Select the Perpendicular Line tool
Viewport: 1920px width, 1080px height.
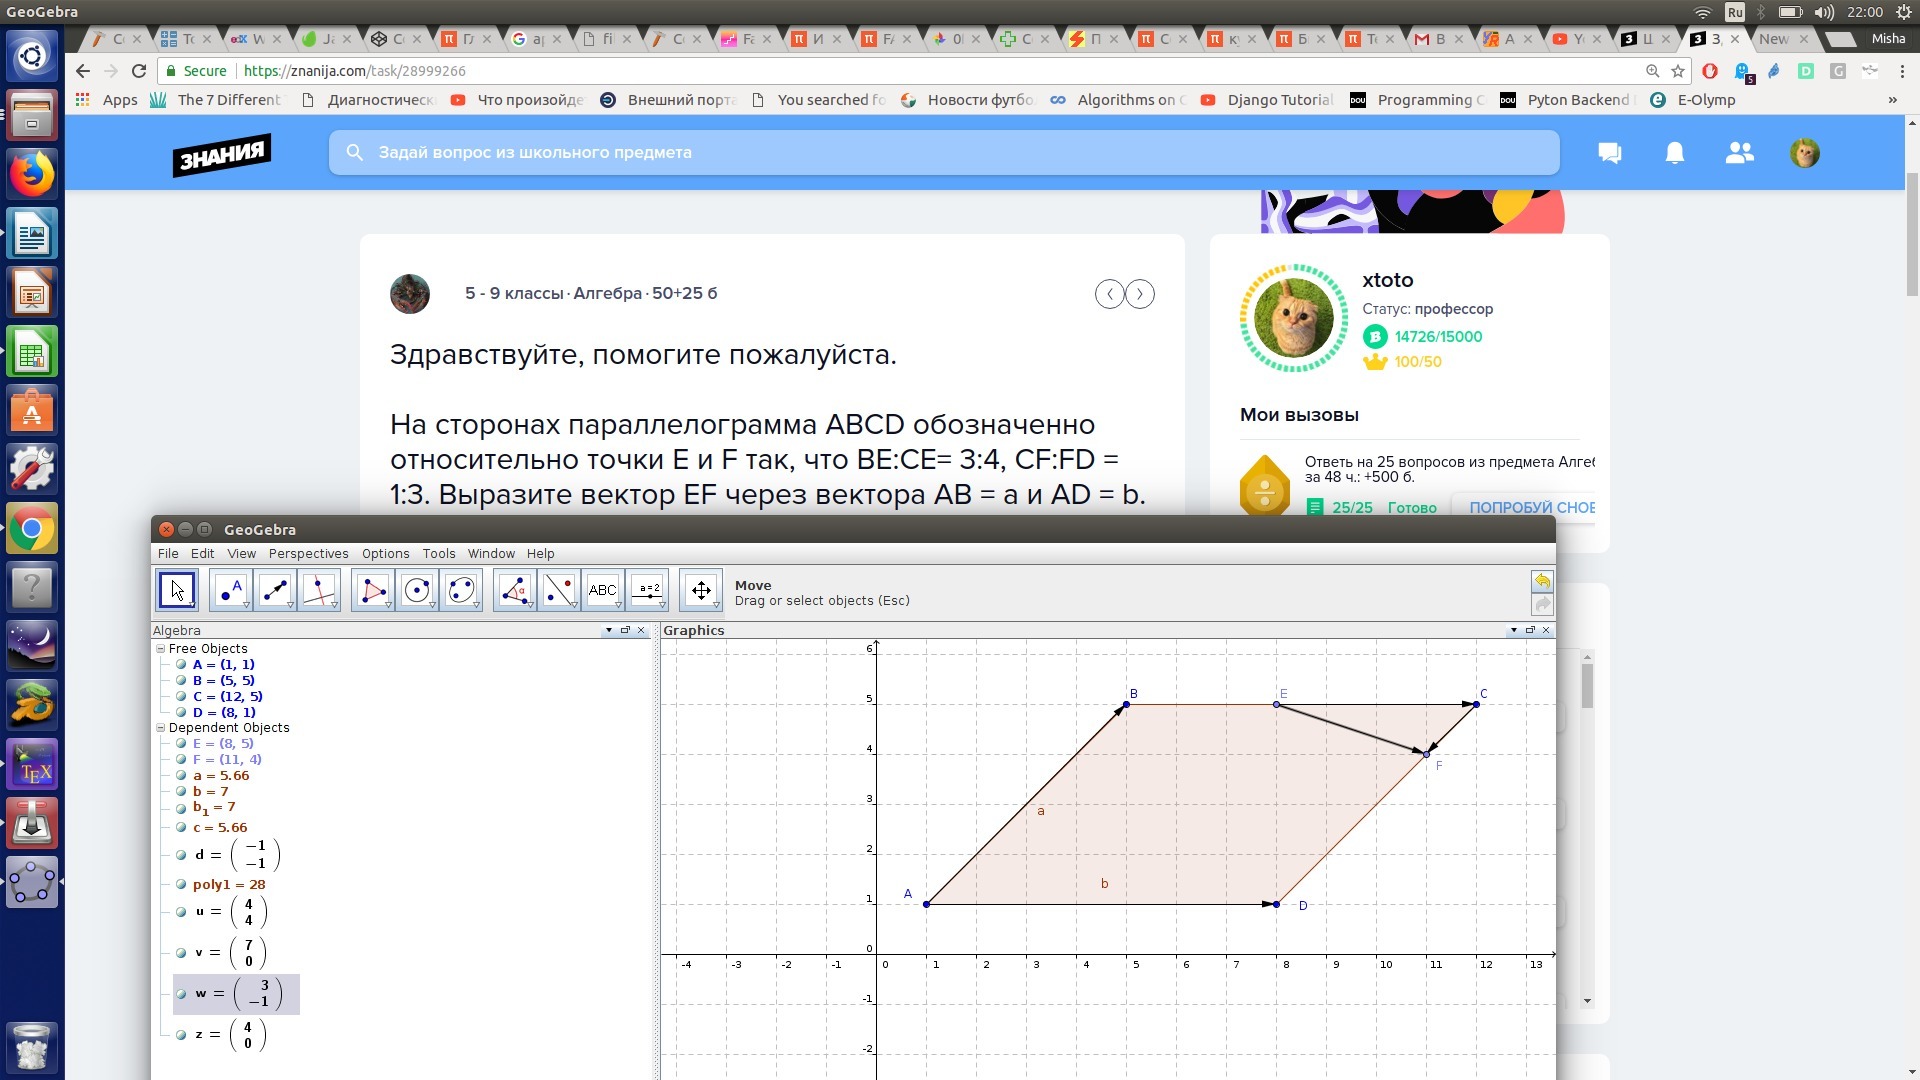point(318,590)
